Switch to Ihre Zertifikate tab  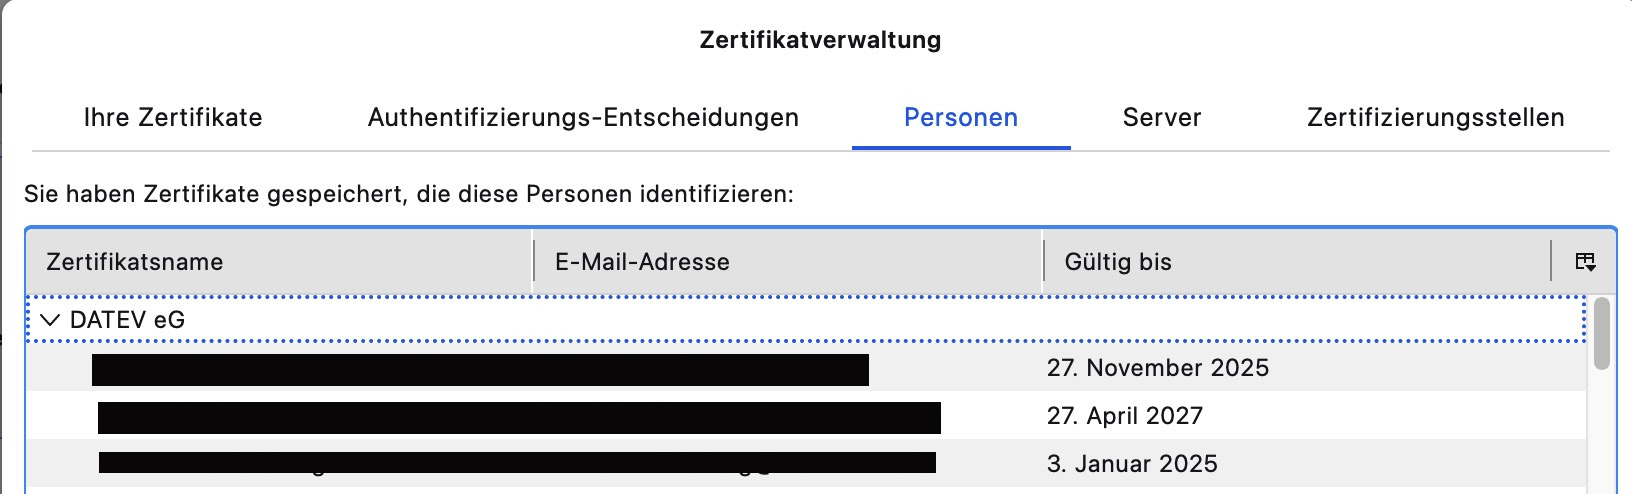(173, 118)
